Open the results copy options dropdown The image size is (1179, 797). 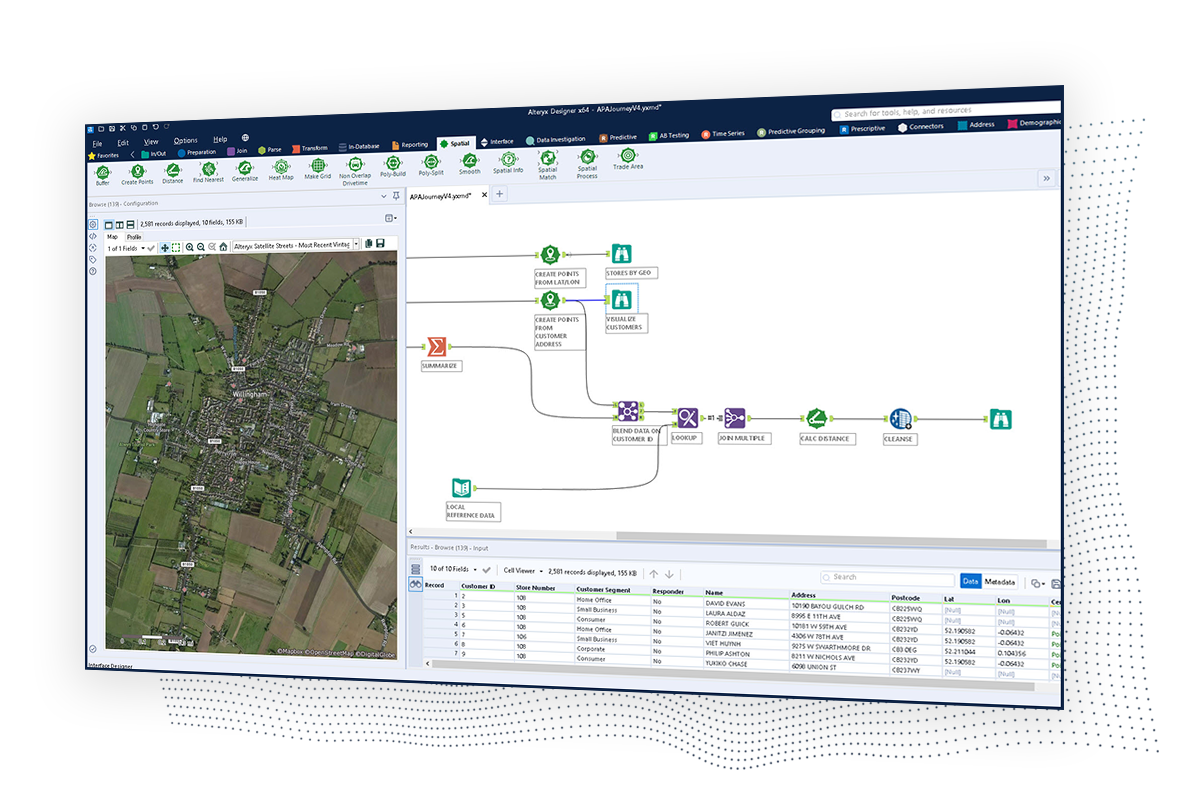pos(1038,583)
